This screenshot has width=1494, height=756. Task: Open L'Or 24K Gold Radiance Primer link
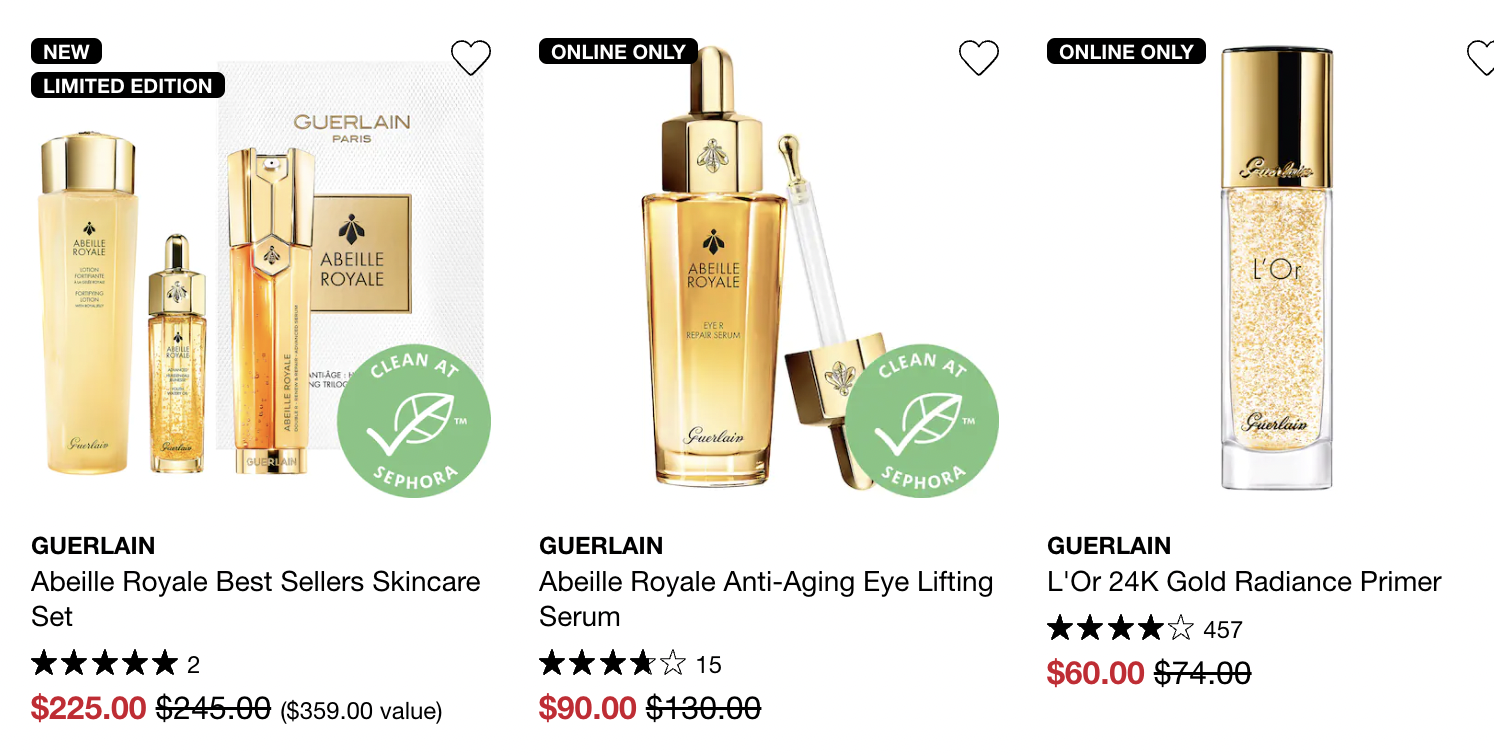pos(1244,581)
